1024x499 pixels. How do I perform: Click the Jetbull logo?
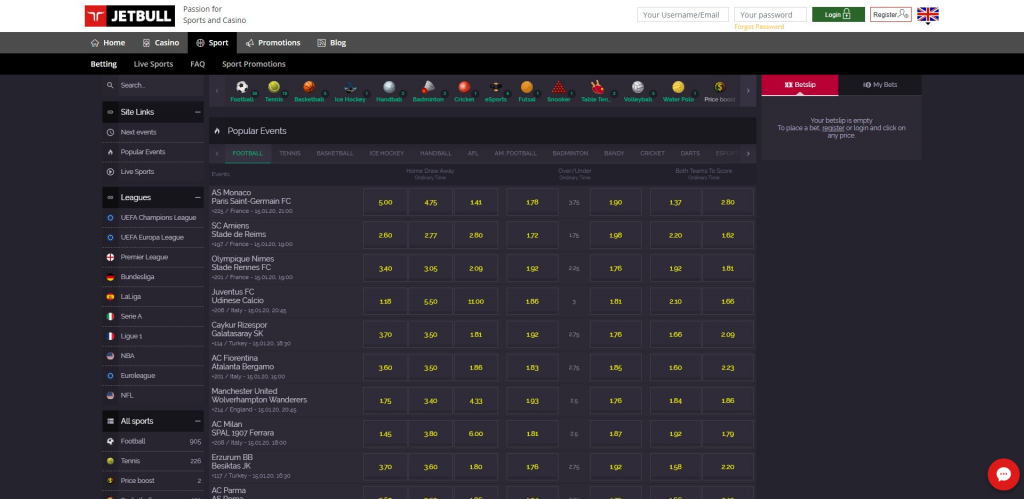click(129, 16)
